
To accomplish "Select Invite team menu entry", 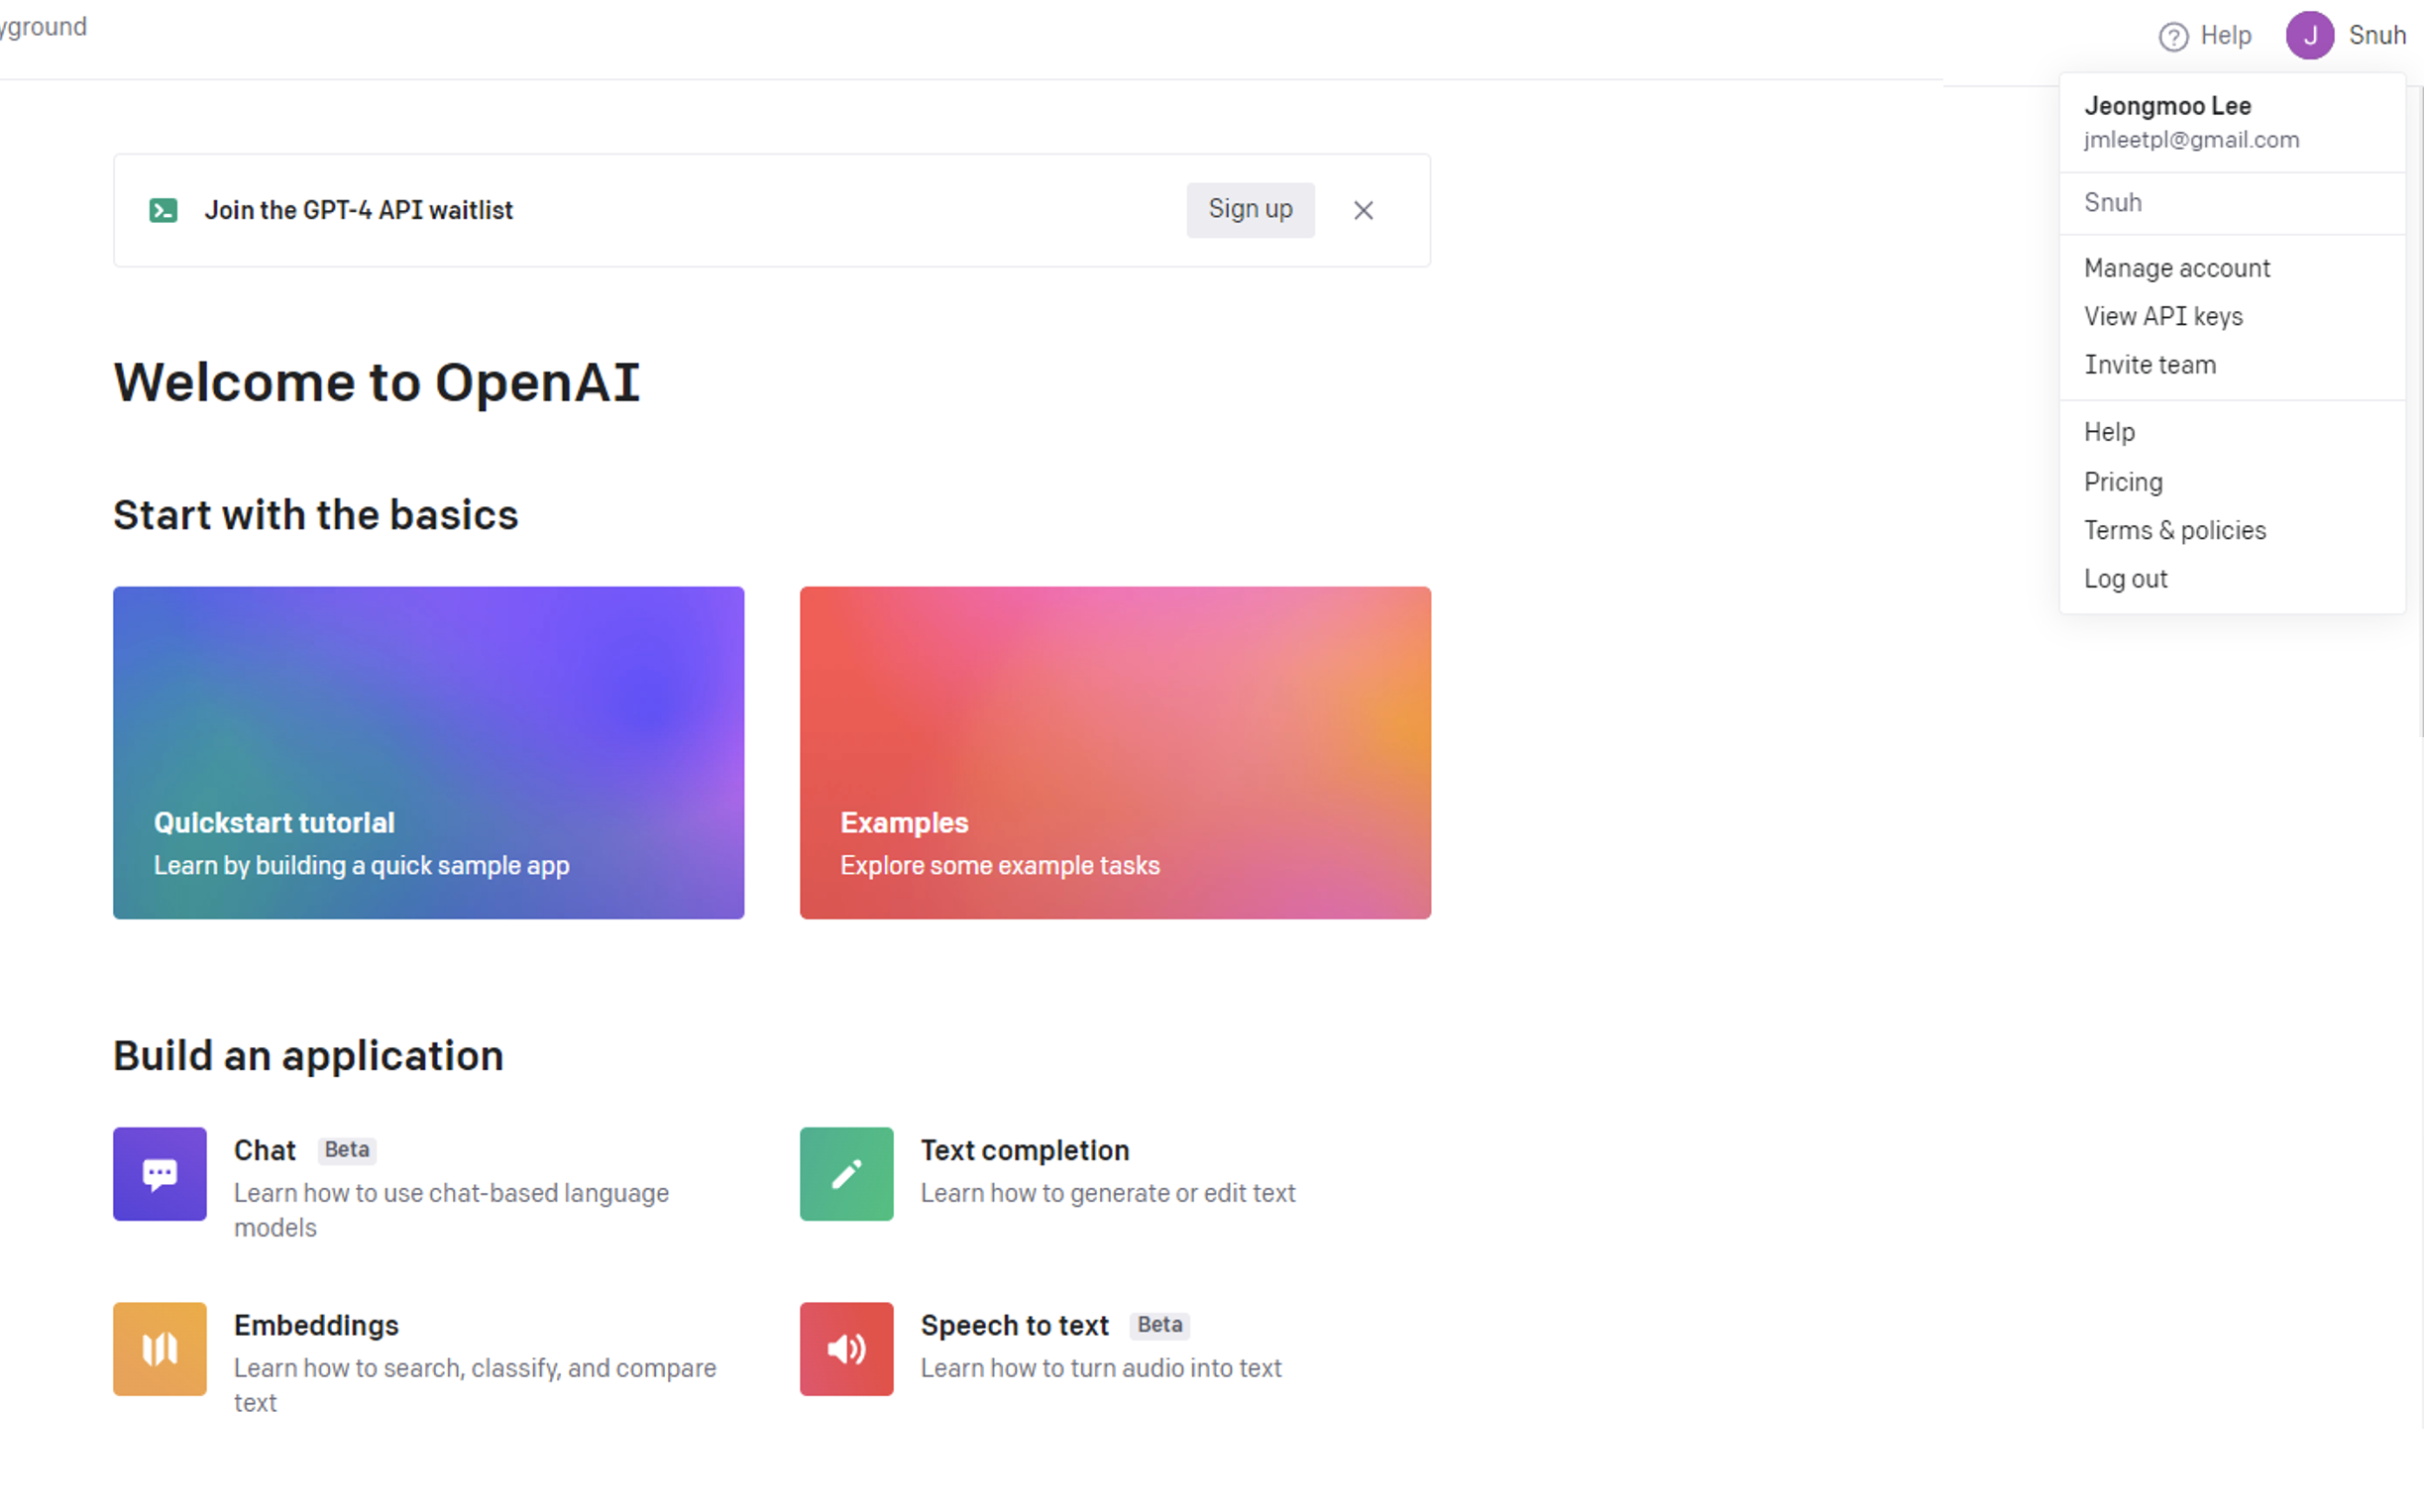I will [x=2150, y=365].
